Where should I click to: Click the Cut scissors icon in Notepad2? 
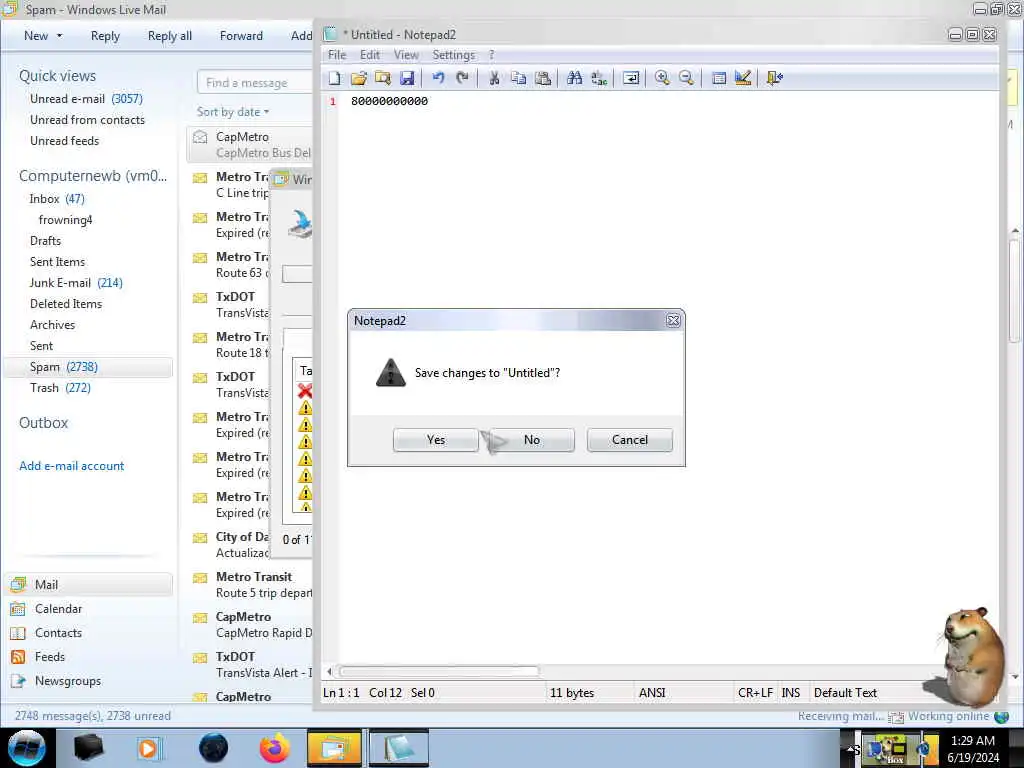(494, 78)
